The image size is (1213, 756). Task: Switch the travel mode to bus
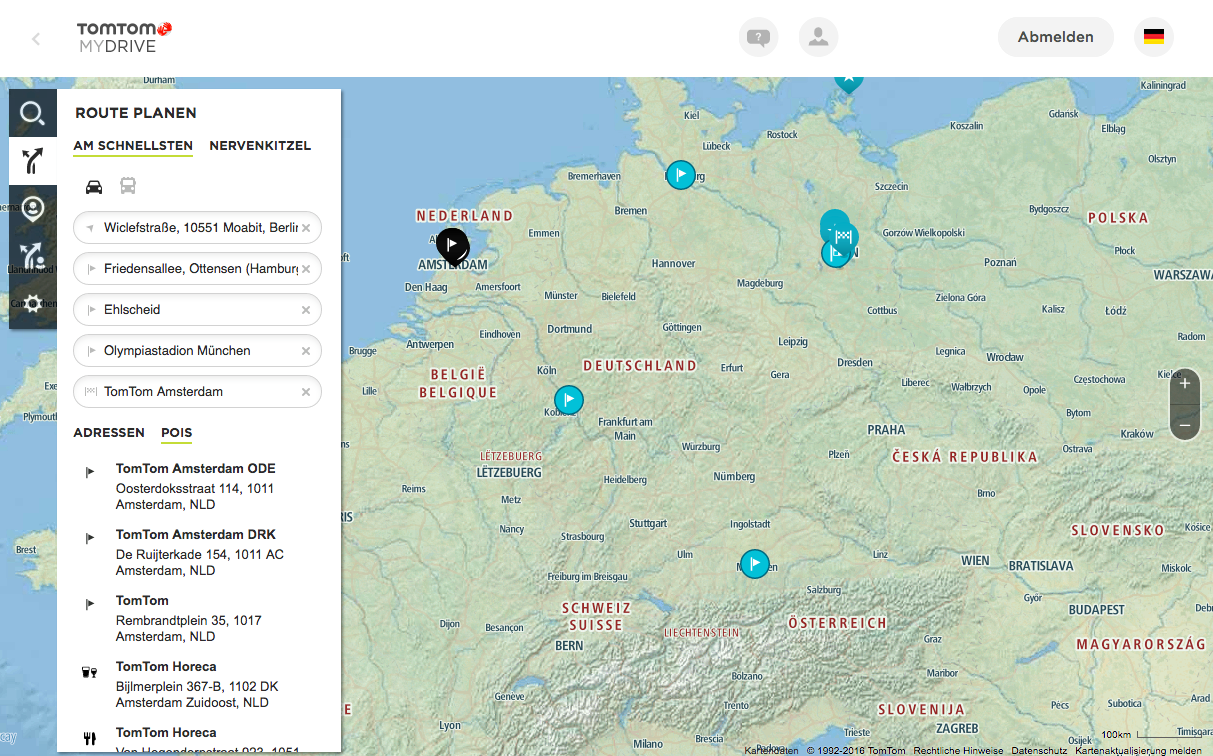(128, 186)
